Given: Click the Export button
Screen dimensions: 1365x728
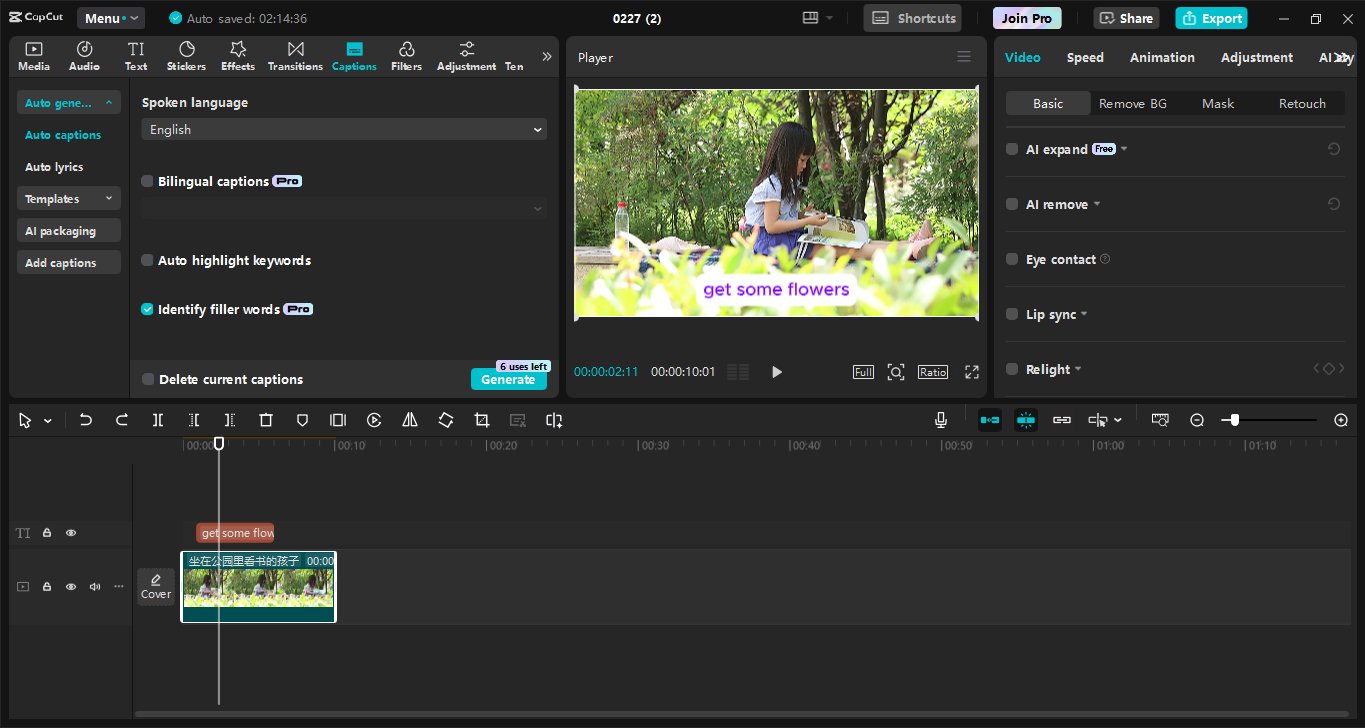Looking at the screenshot, I should click(x=1211, y=18).
